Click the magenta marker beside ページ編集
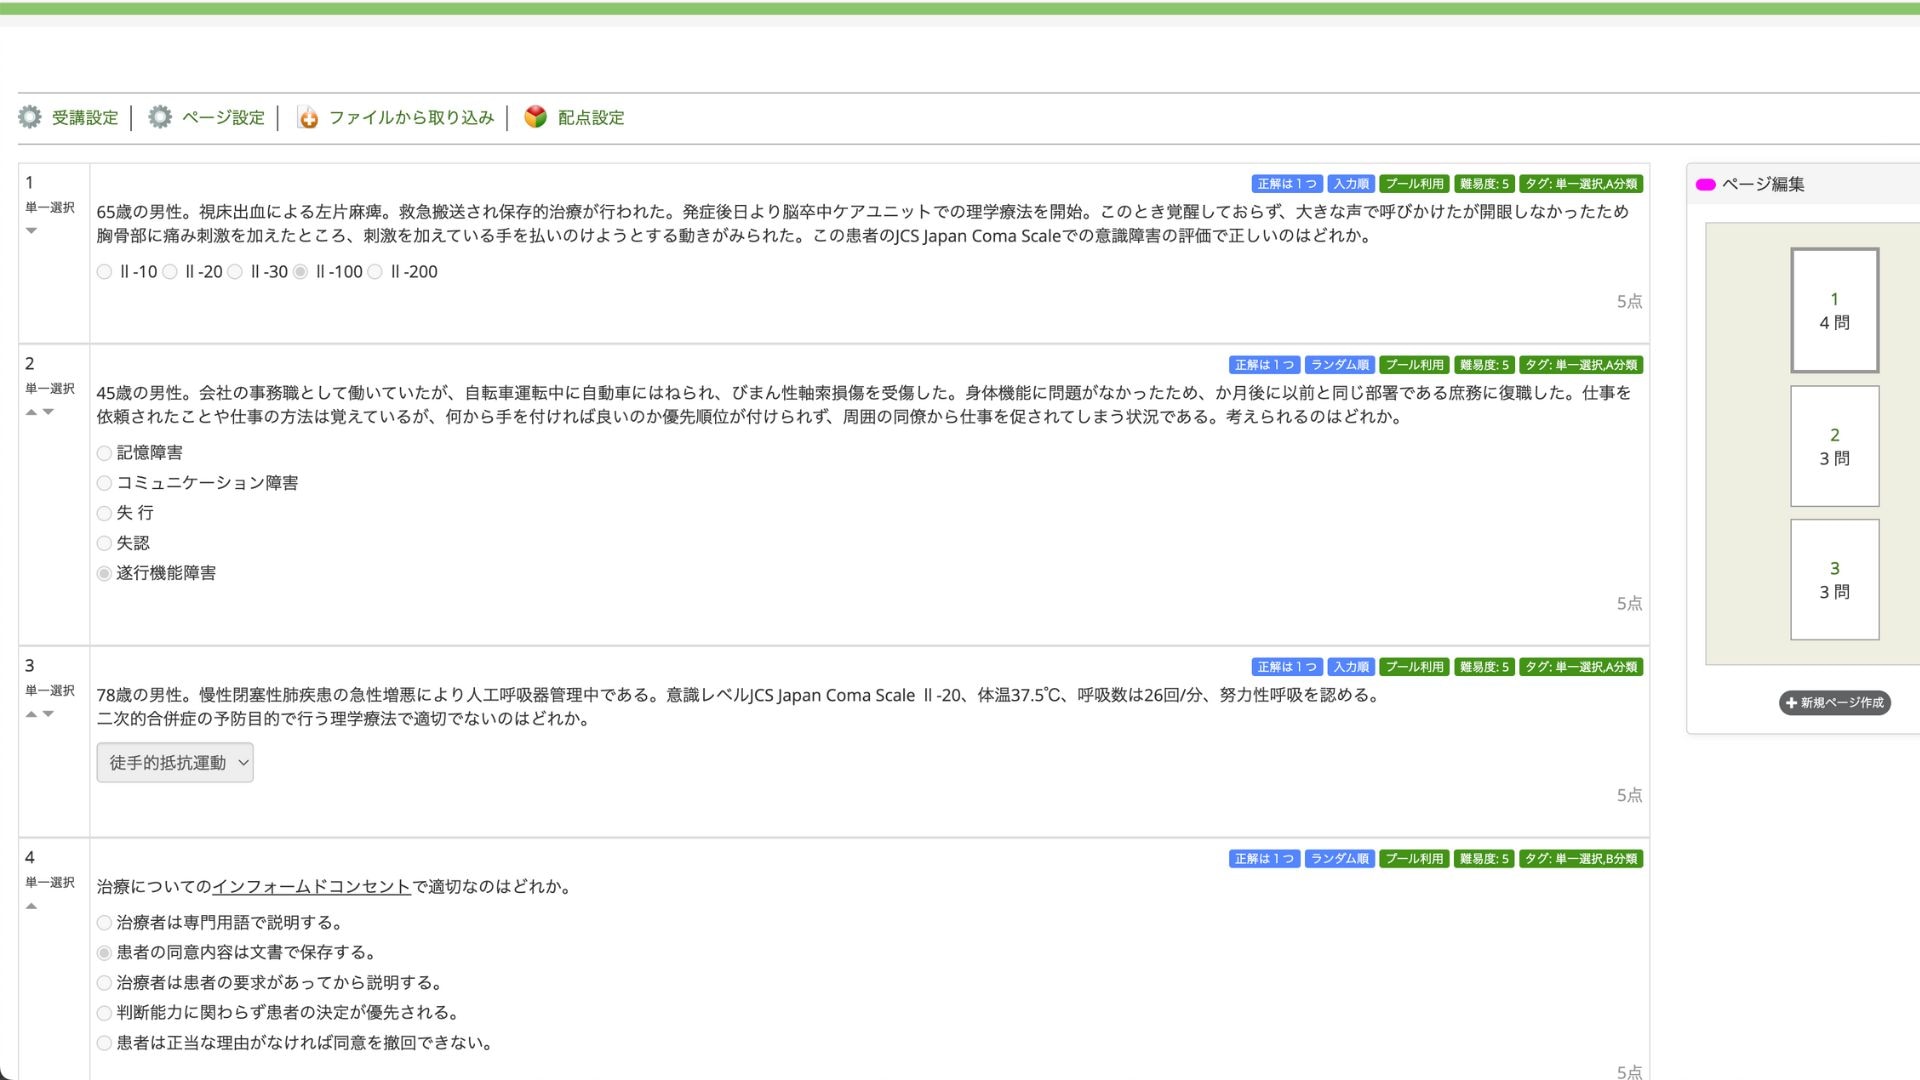This screenshot has height=1080, width=1920. tap(1706, 184)
